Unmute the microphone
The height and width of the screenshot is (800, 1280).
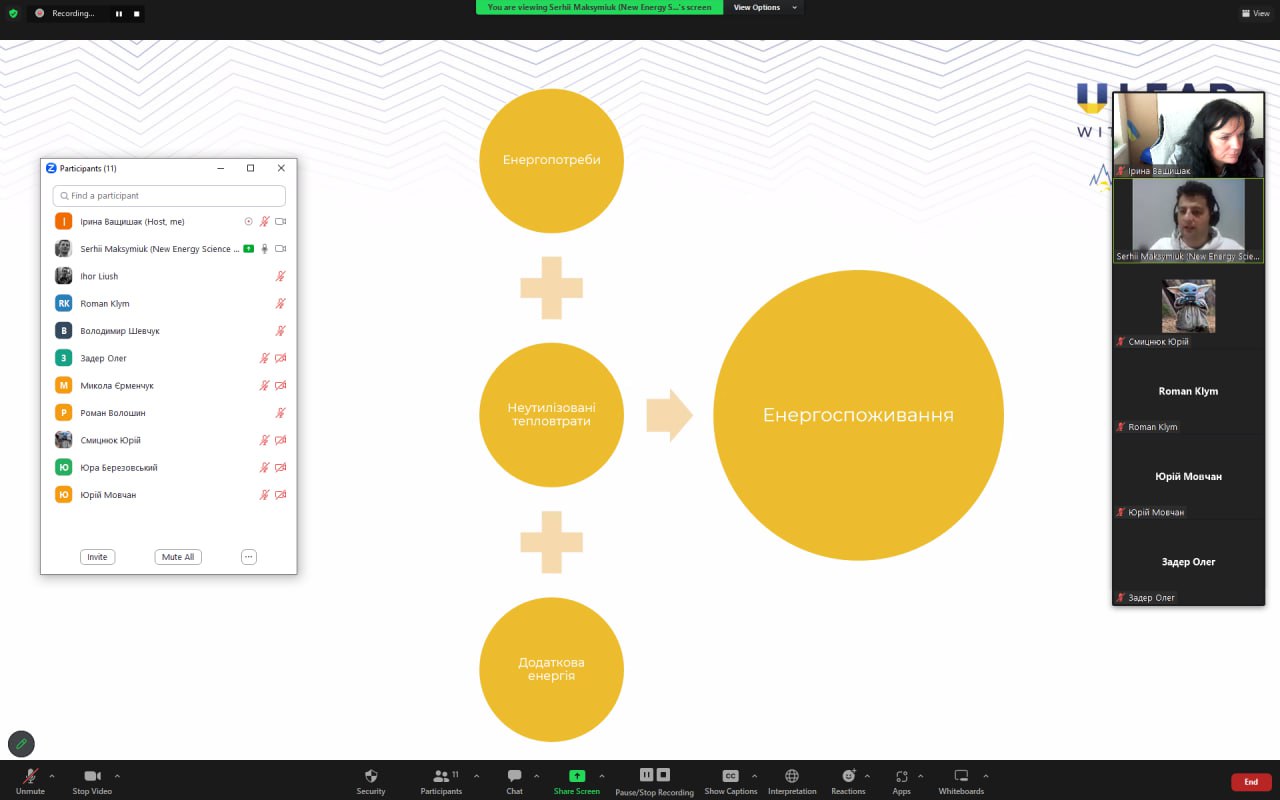pyautogui.click(x=30, y=776)
